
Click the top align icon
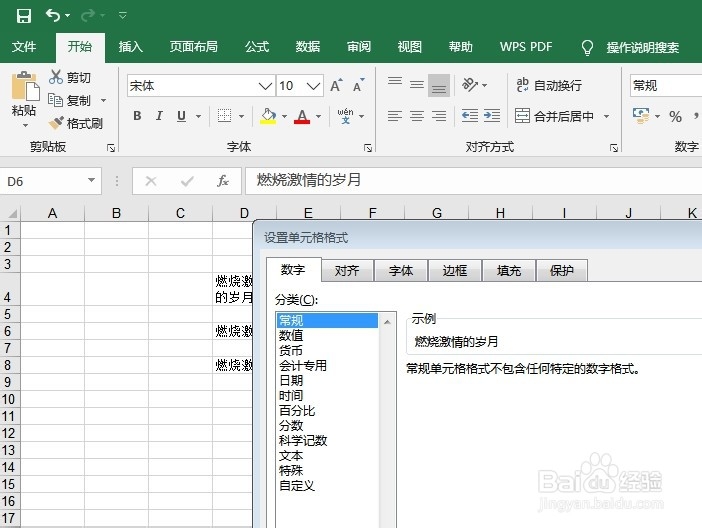[x=395, y=82]
